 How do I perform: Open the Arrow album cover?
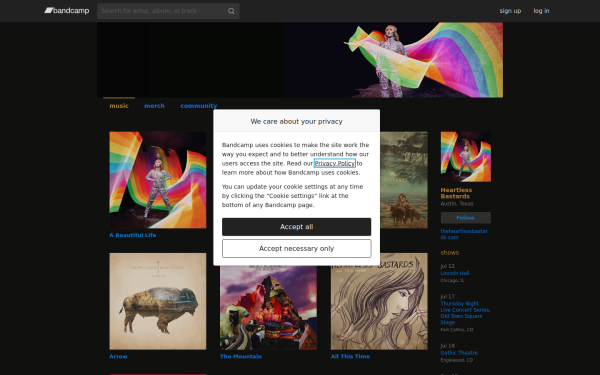(158, 301)
